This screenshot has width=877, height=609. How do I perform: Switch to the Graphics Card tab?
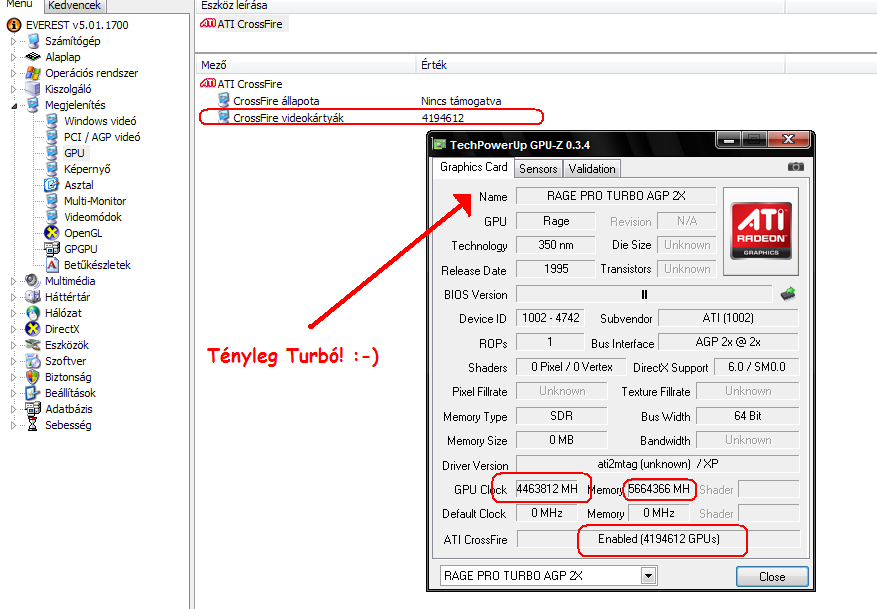point(473,167)
